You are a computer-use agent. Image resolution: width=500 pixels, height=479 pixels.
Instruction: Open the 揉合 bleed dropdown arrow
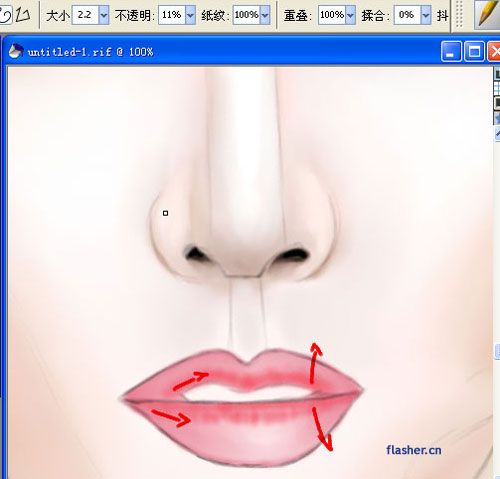tap(426, 15)
